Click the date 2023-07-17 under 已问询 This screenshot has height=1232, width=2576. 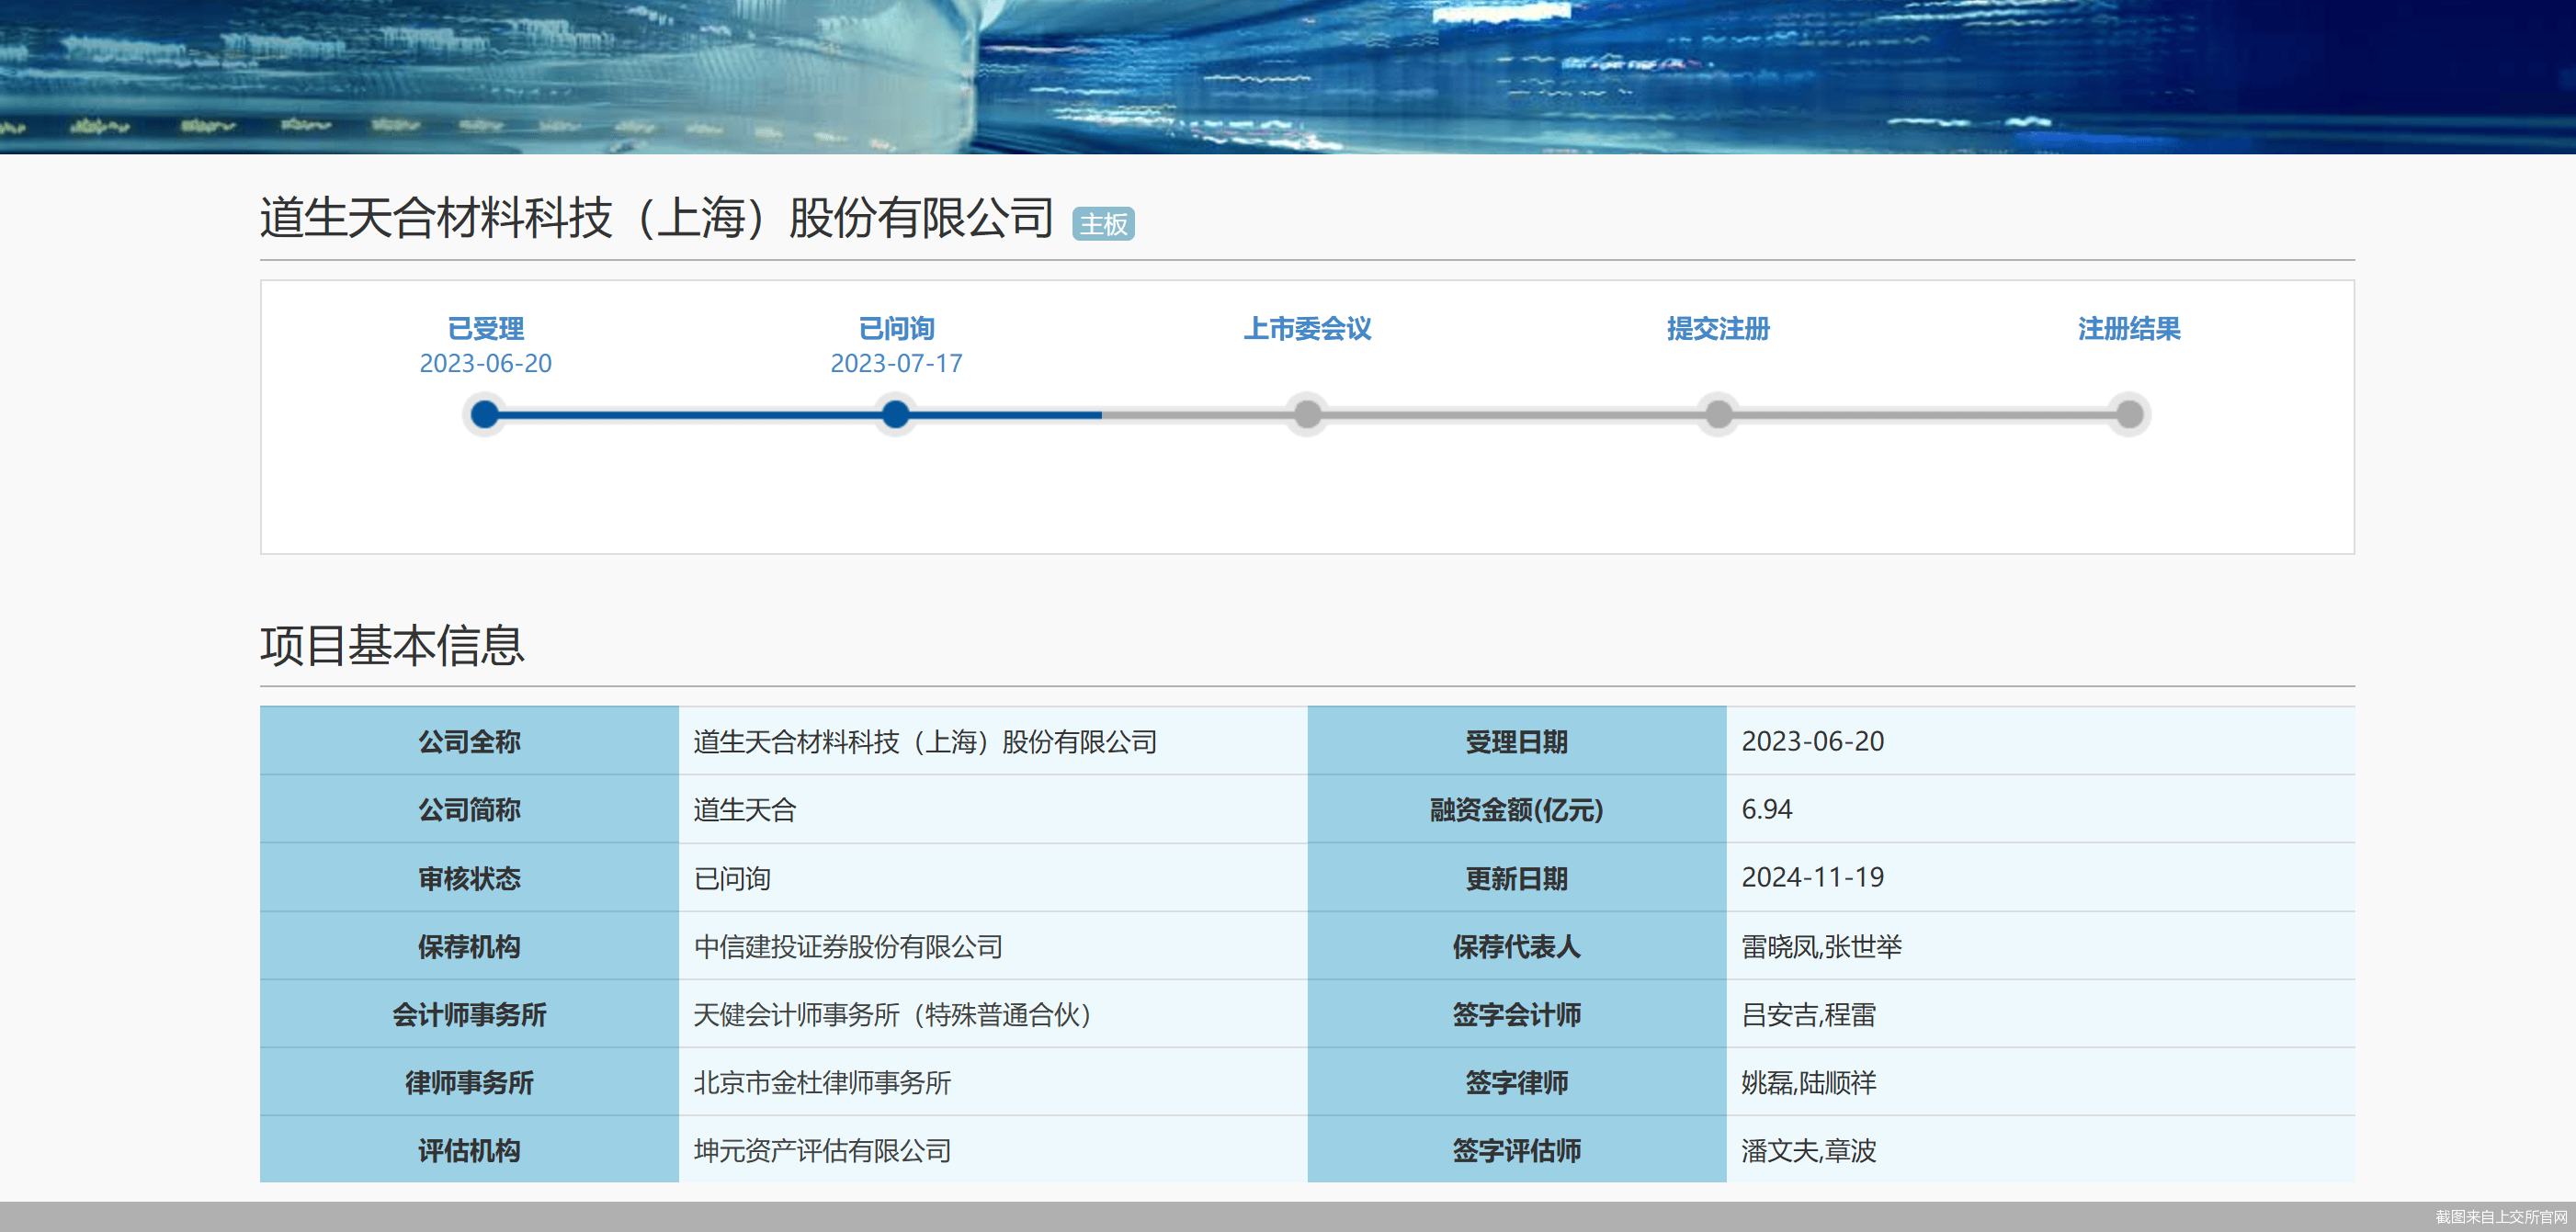[x=896, y=363]
